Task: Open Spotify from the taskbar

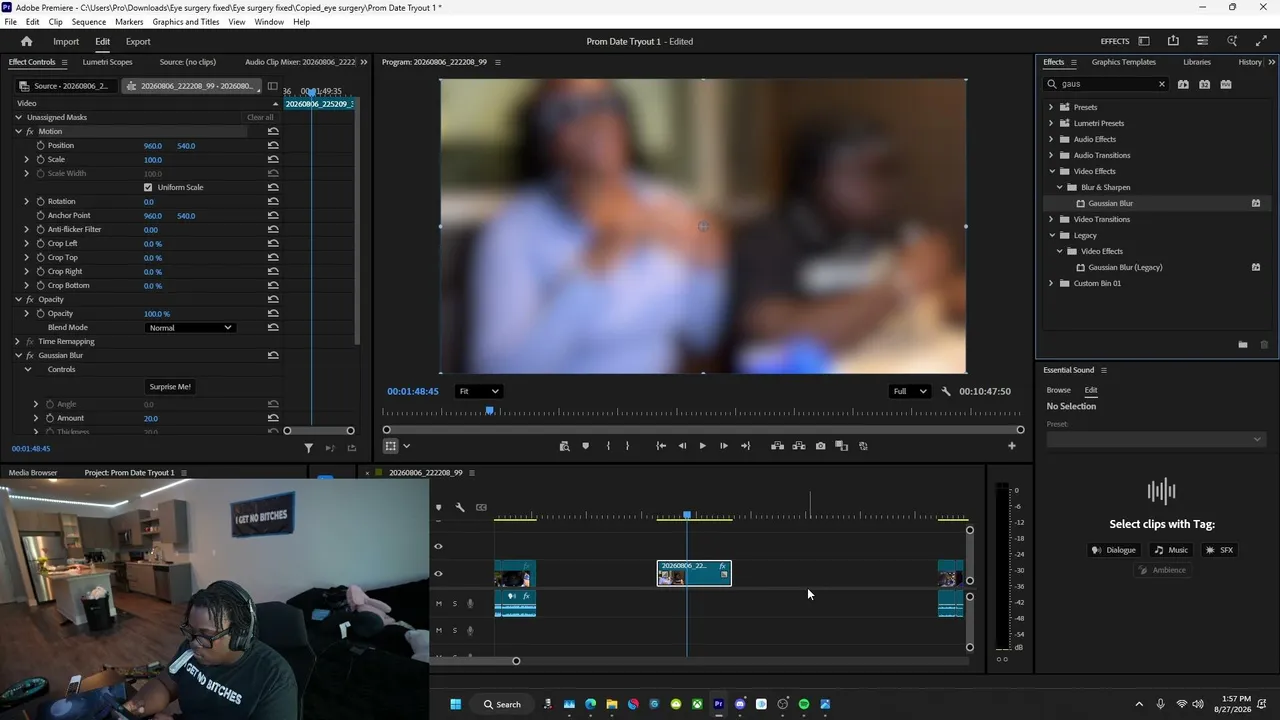Action: [804, 704]
